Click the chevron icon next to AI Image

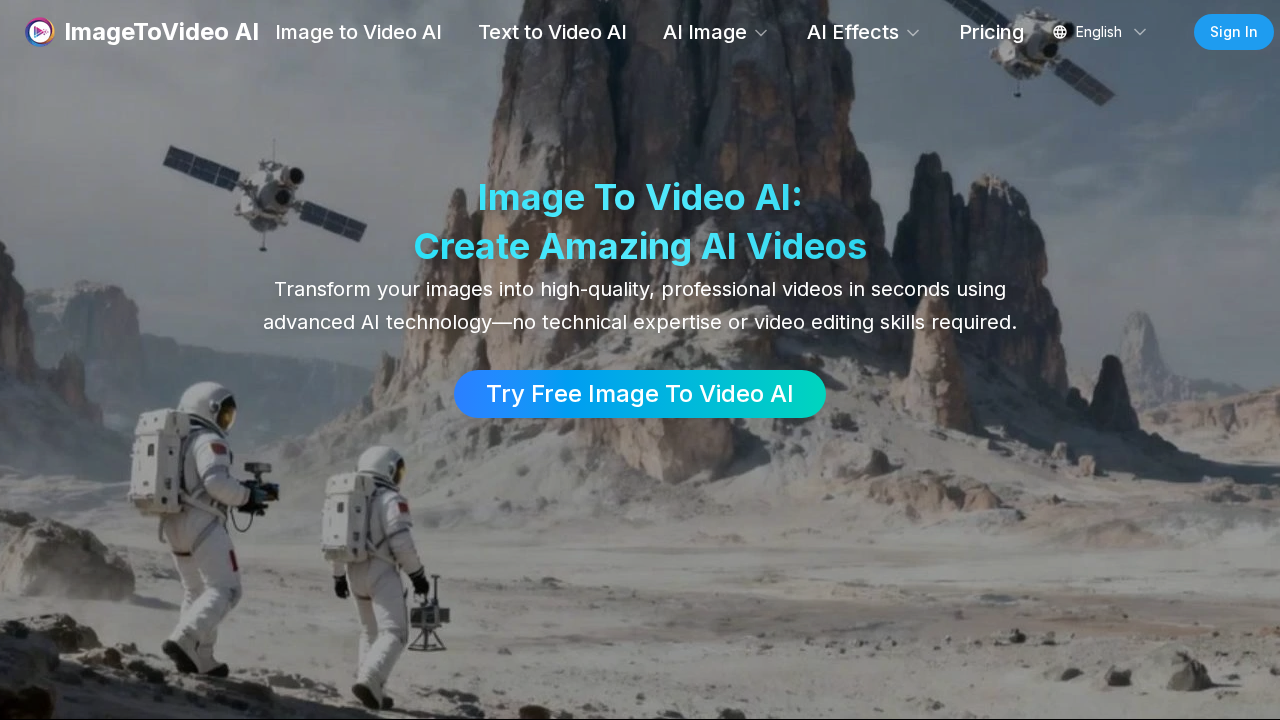pos(761,33)
